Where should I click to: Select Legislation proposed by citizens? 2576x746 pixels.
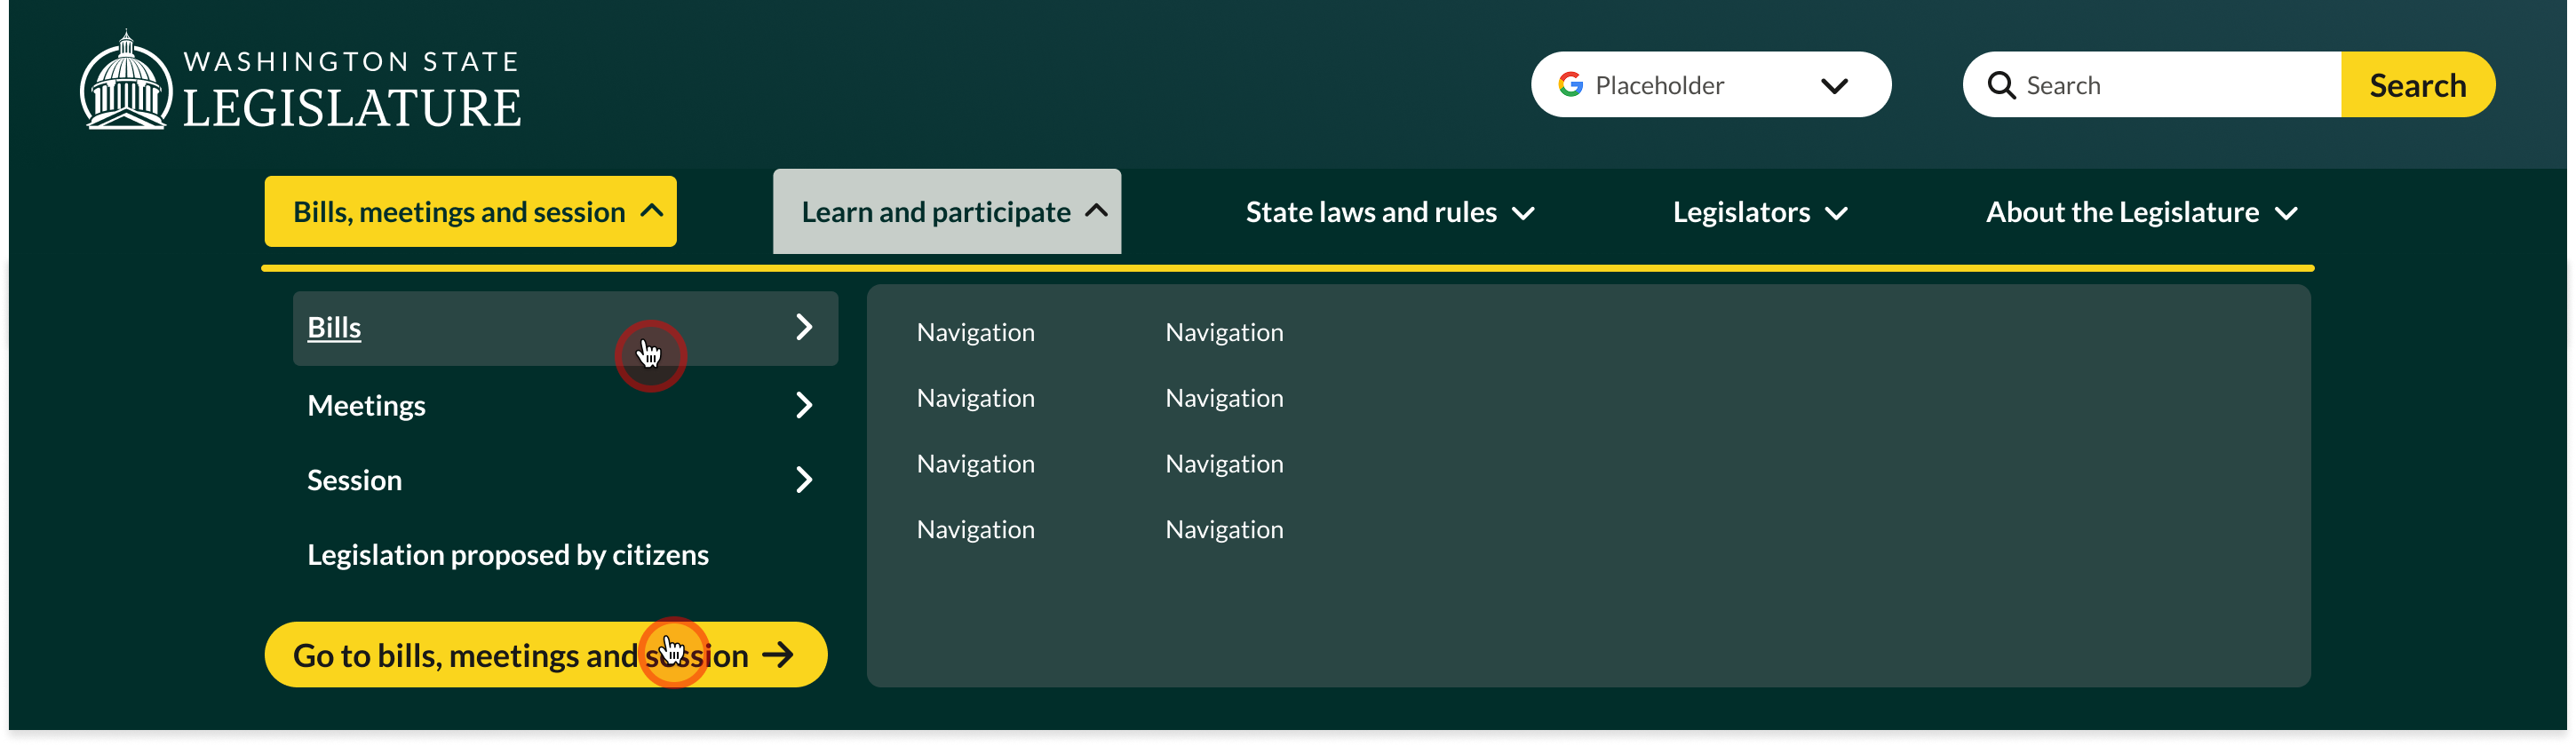pos(508,553)
